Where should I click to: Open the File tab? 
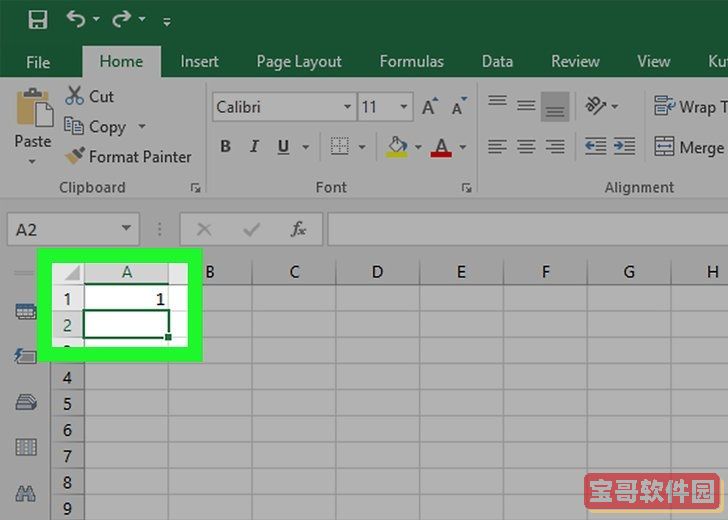click(38, 62)
